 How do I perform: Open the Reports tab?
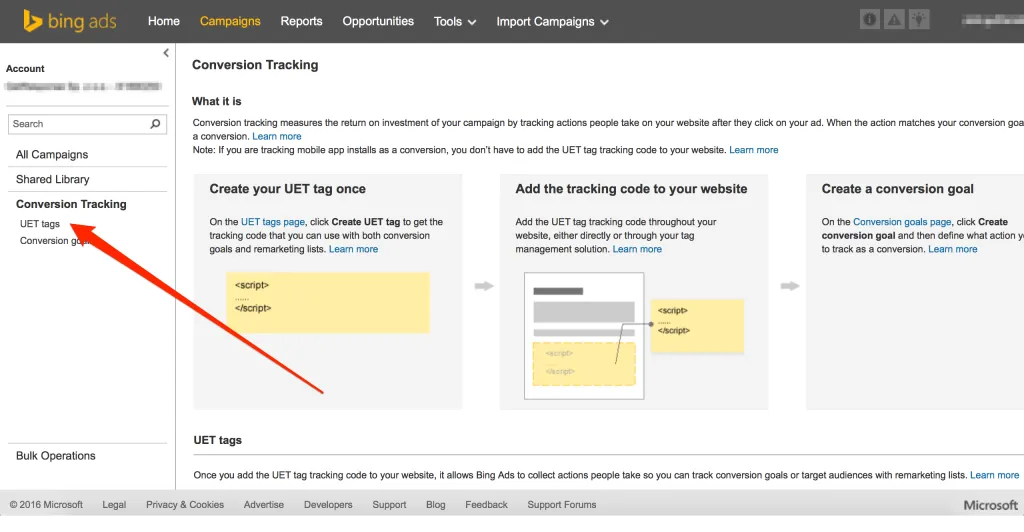(301, 21)
